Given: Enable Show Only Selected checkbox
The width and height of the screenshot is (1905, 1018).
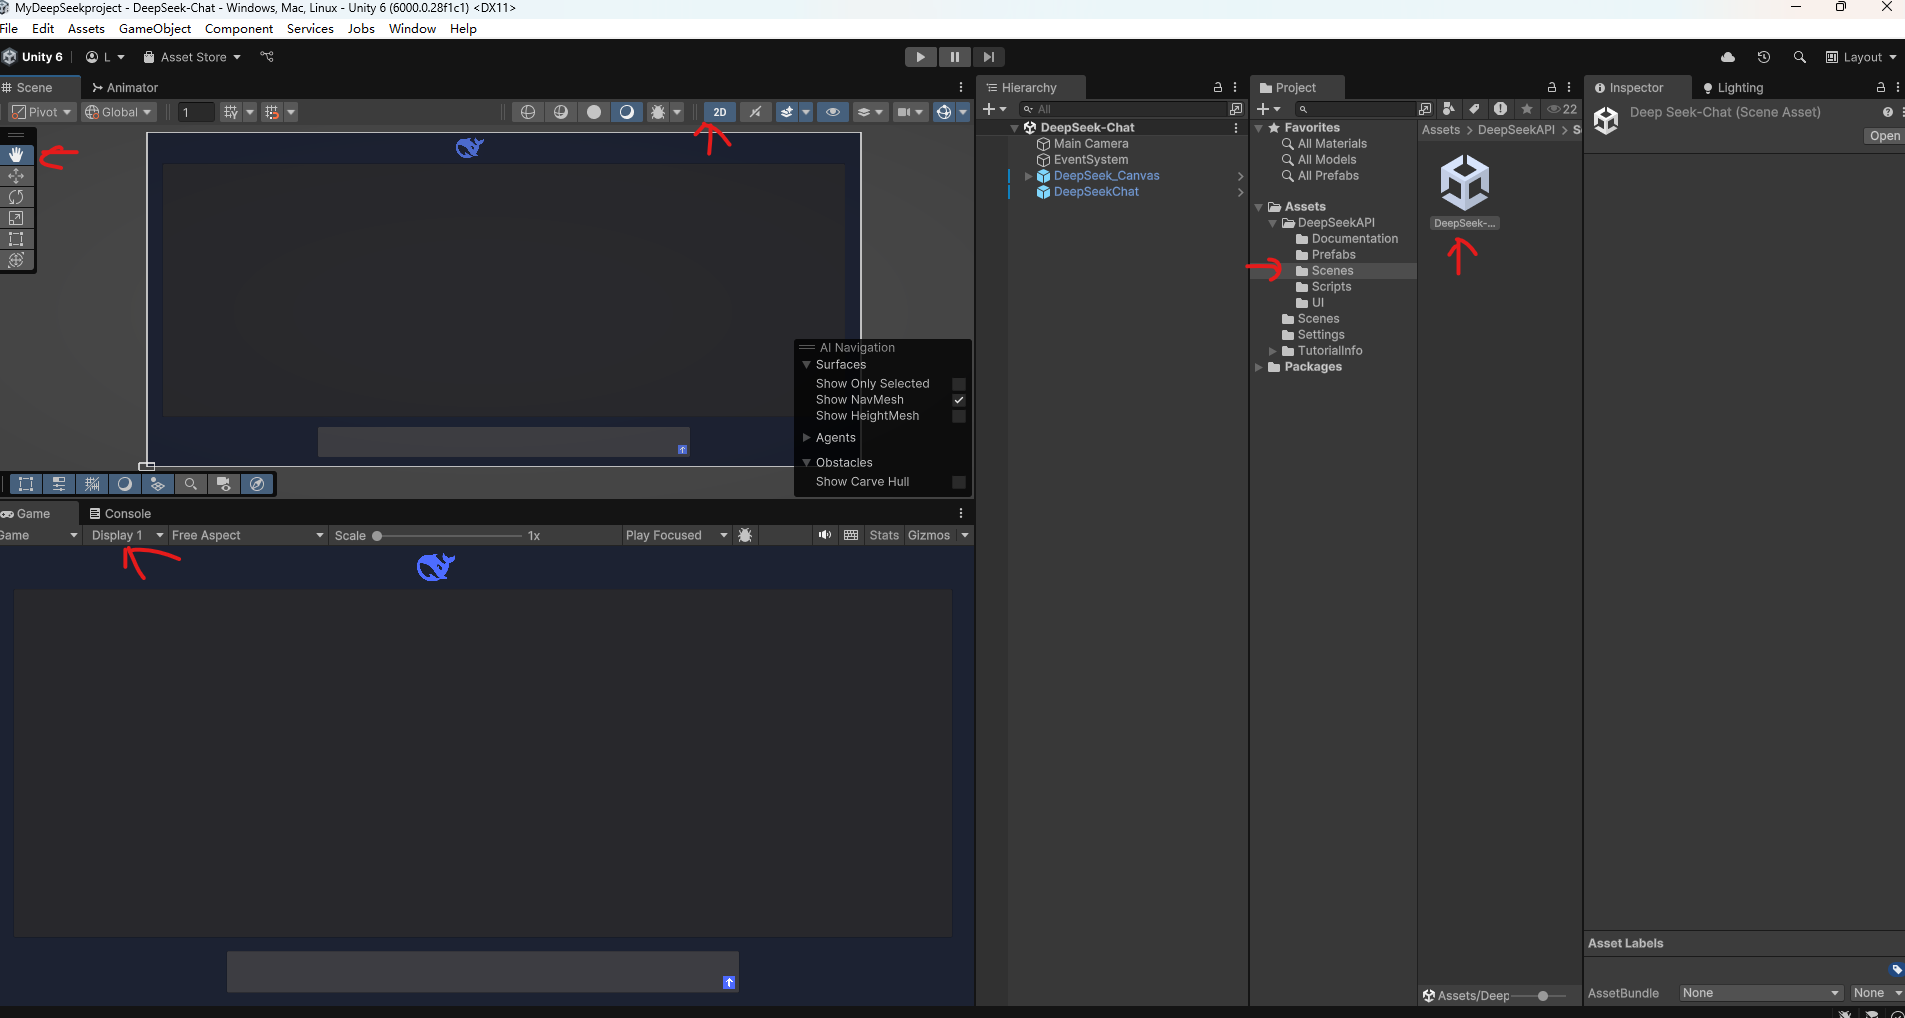Looking at the screenshot, I should pyautogui.click(x=959, y=384).
